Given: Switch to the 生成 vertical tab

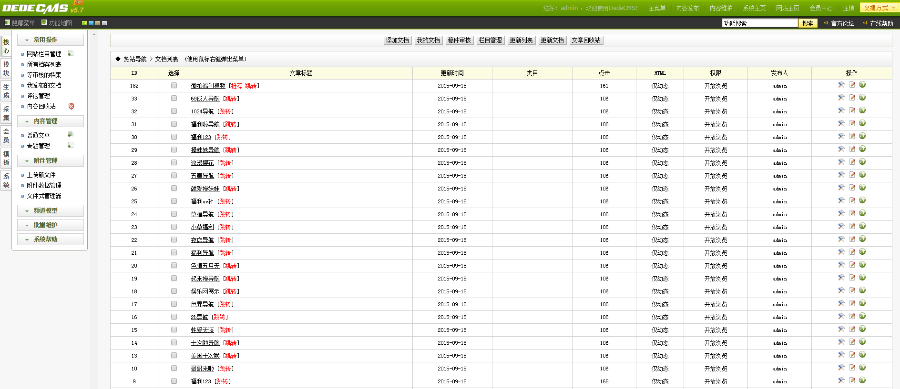Looking at the screenshot, I should 6,91.
